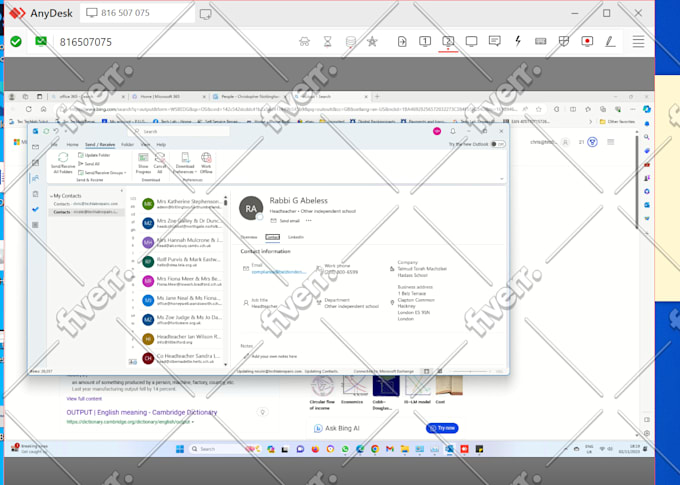The image size is (680, 485).
Task: Click Send email for Rabbi G Abeless
Action: (x=285, y=221)
